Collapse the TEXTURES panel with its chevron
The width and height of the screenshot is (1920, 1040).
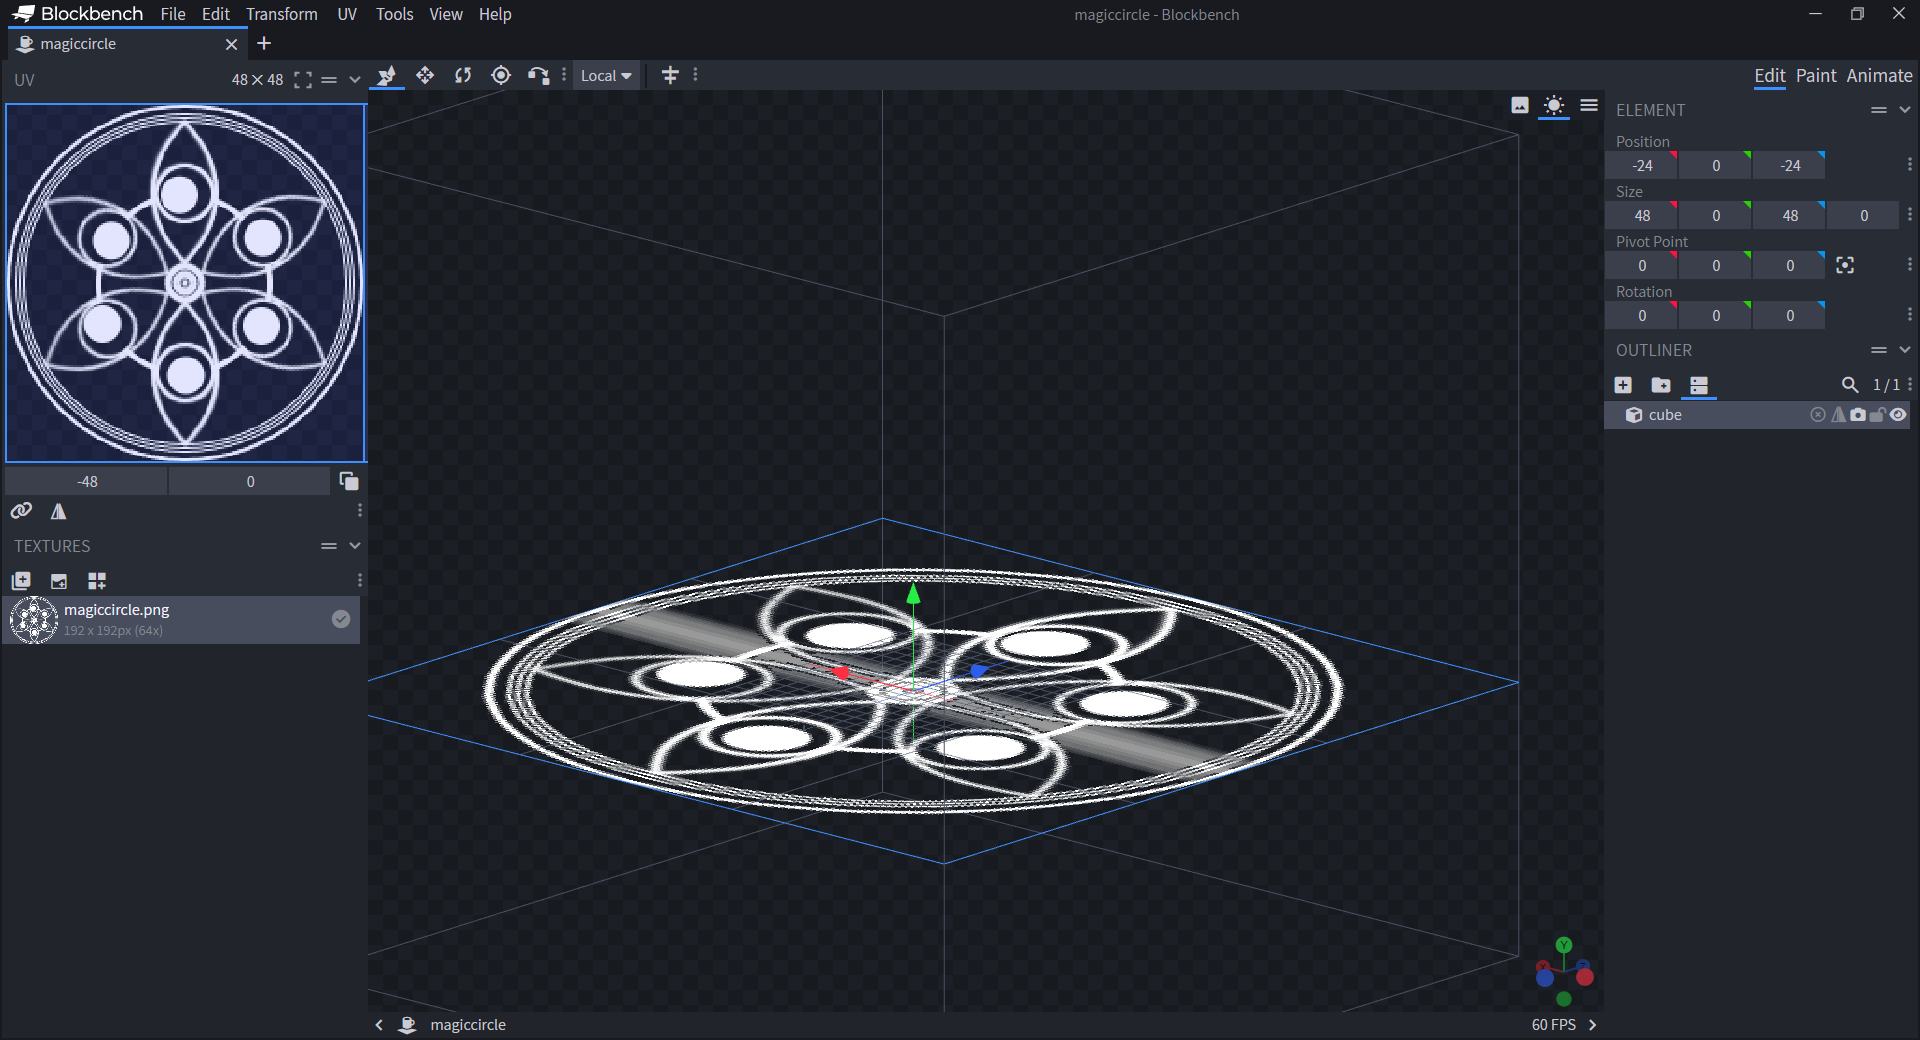(355, 546)
